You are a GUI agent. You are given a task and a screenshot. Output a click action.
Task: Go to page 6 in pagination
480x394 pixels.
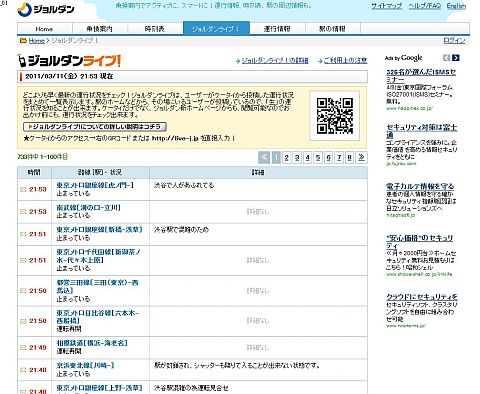tap(328, 157)
